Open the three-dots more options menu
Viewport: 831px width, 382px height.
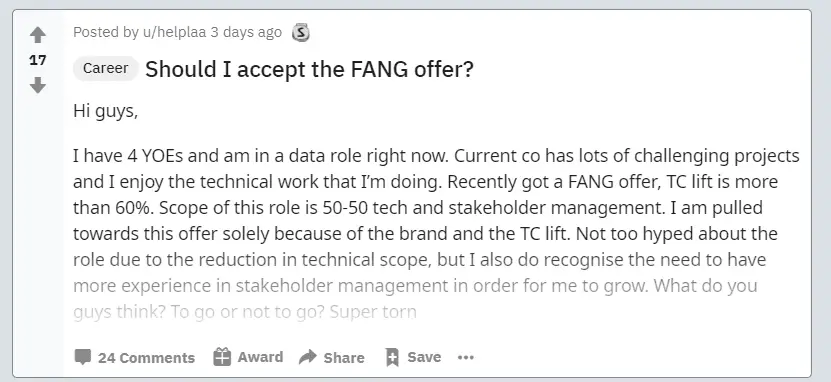(x=466, y=358)
